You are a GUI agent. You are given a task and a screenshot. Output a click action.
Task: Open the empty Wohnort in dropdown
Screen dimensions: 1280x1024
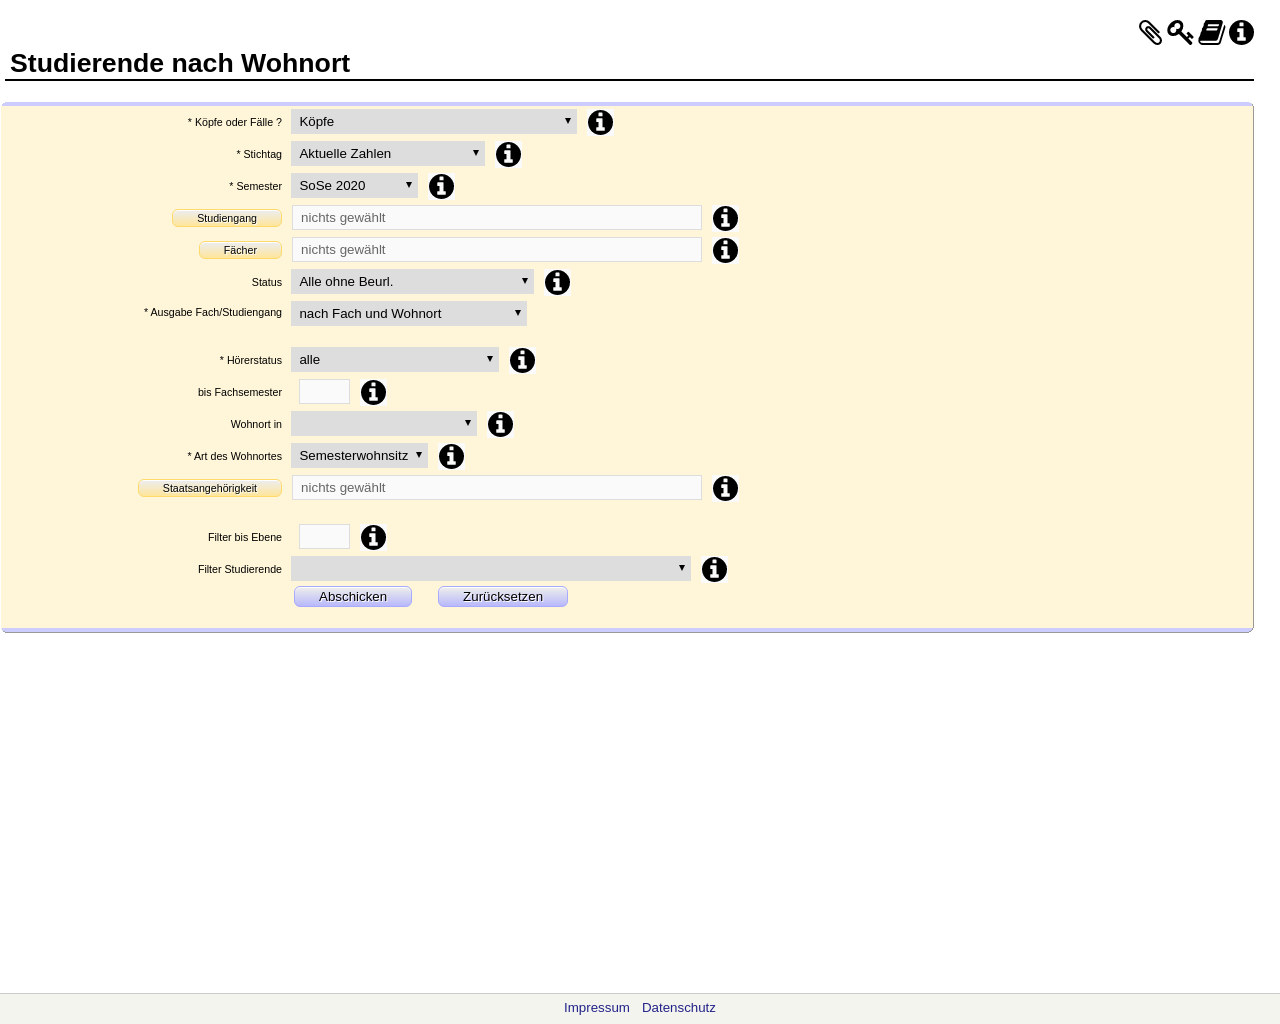(384, 423)
